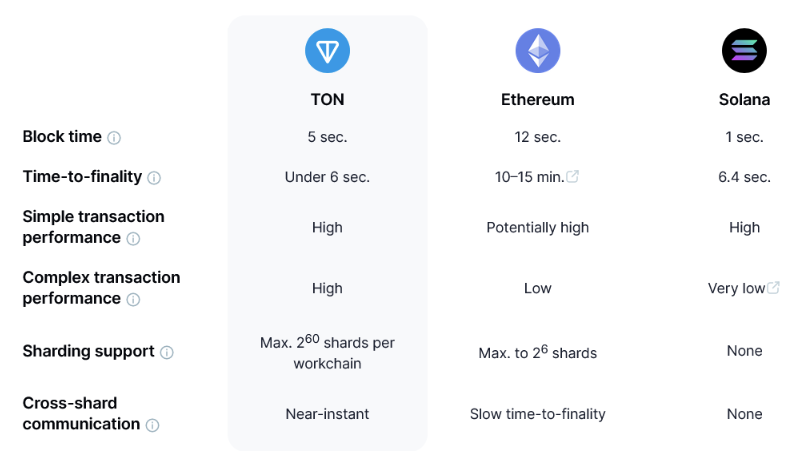Click TON's Near-instant cross-shard cell
The width and height of the screenshot is (812, 451).
[x=327, y=414]
